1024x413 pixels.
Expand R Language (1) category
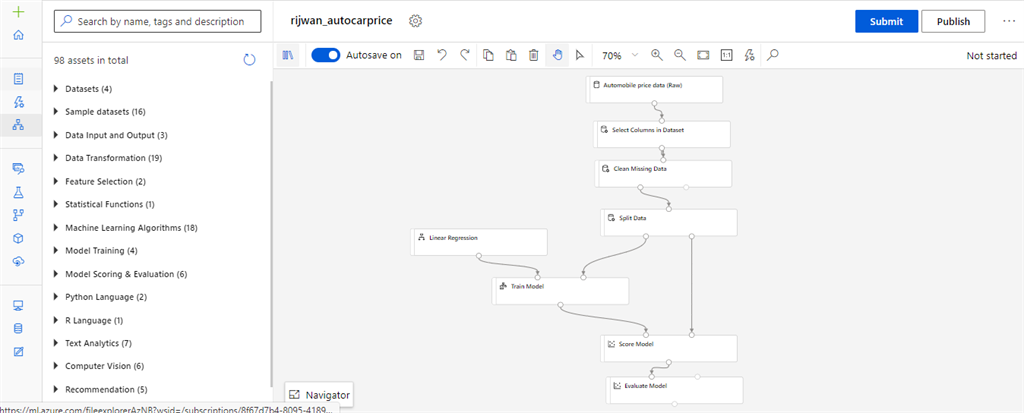coord(56,321)
